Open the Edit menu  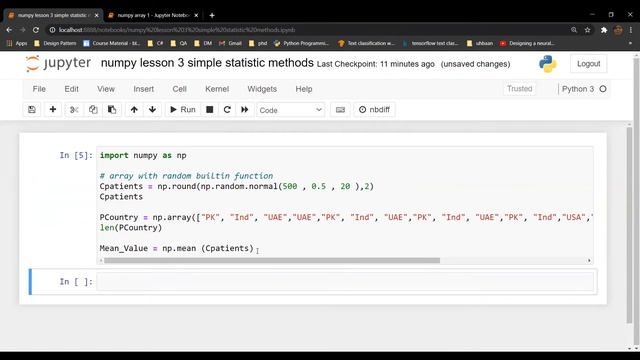tap(71, 89)
